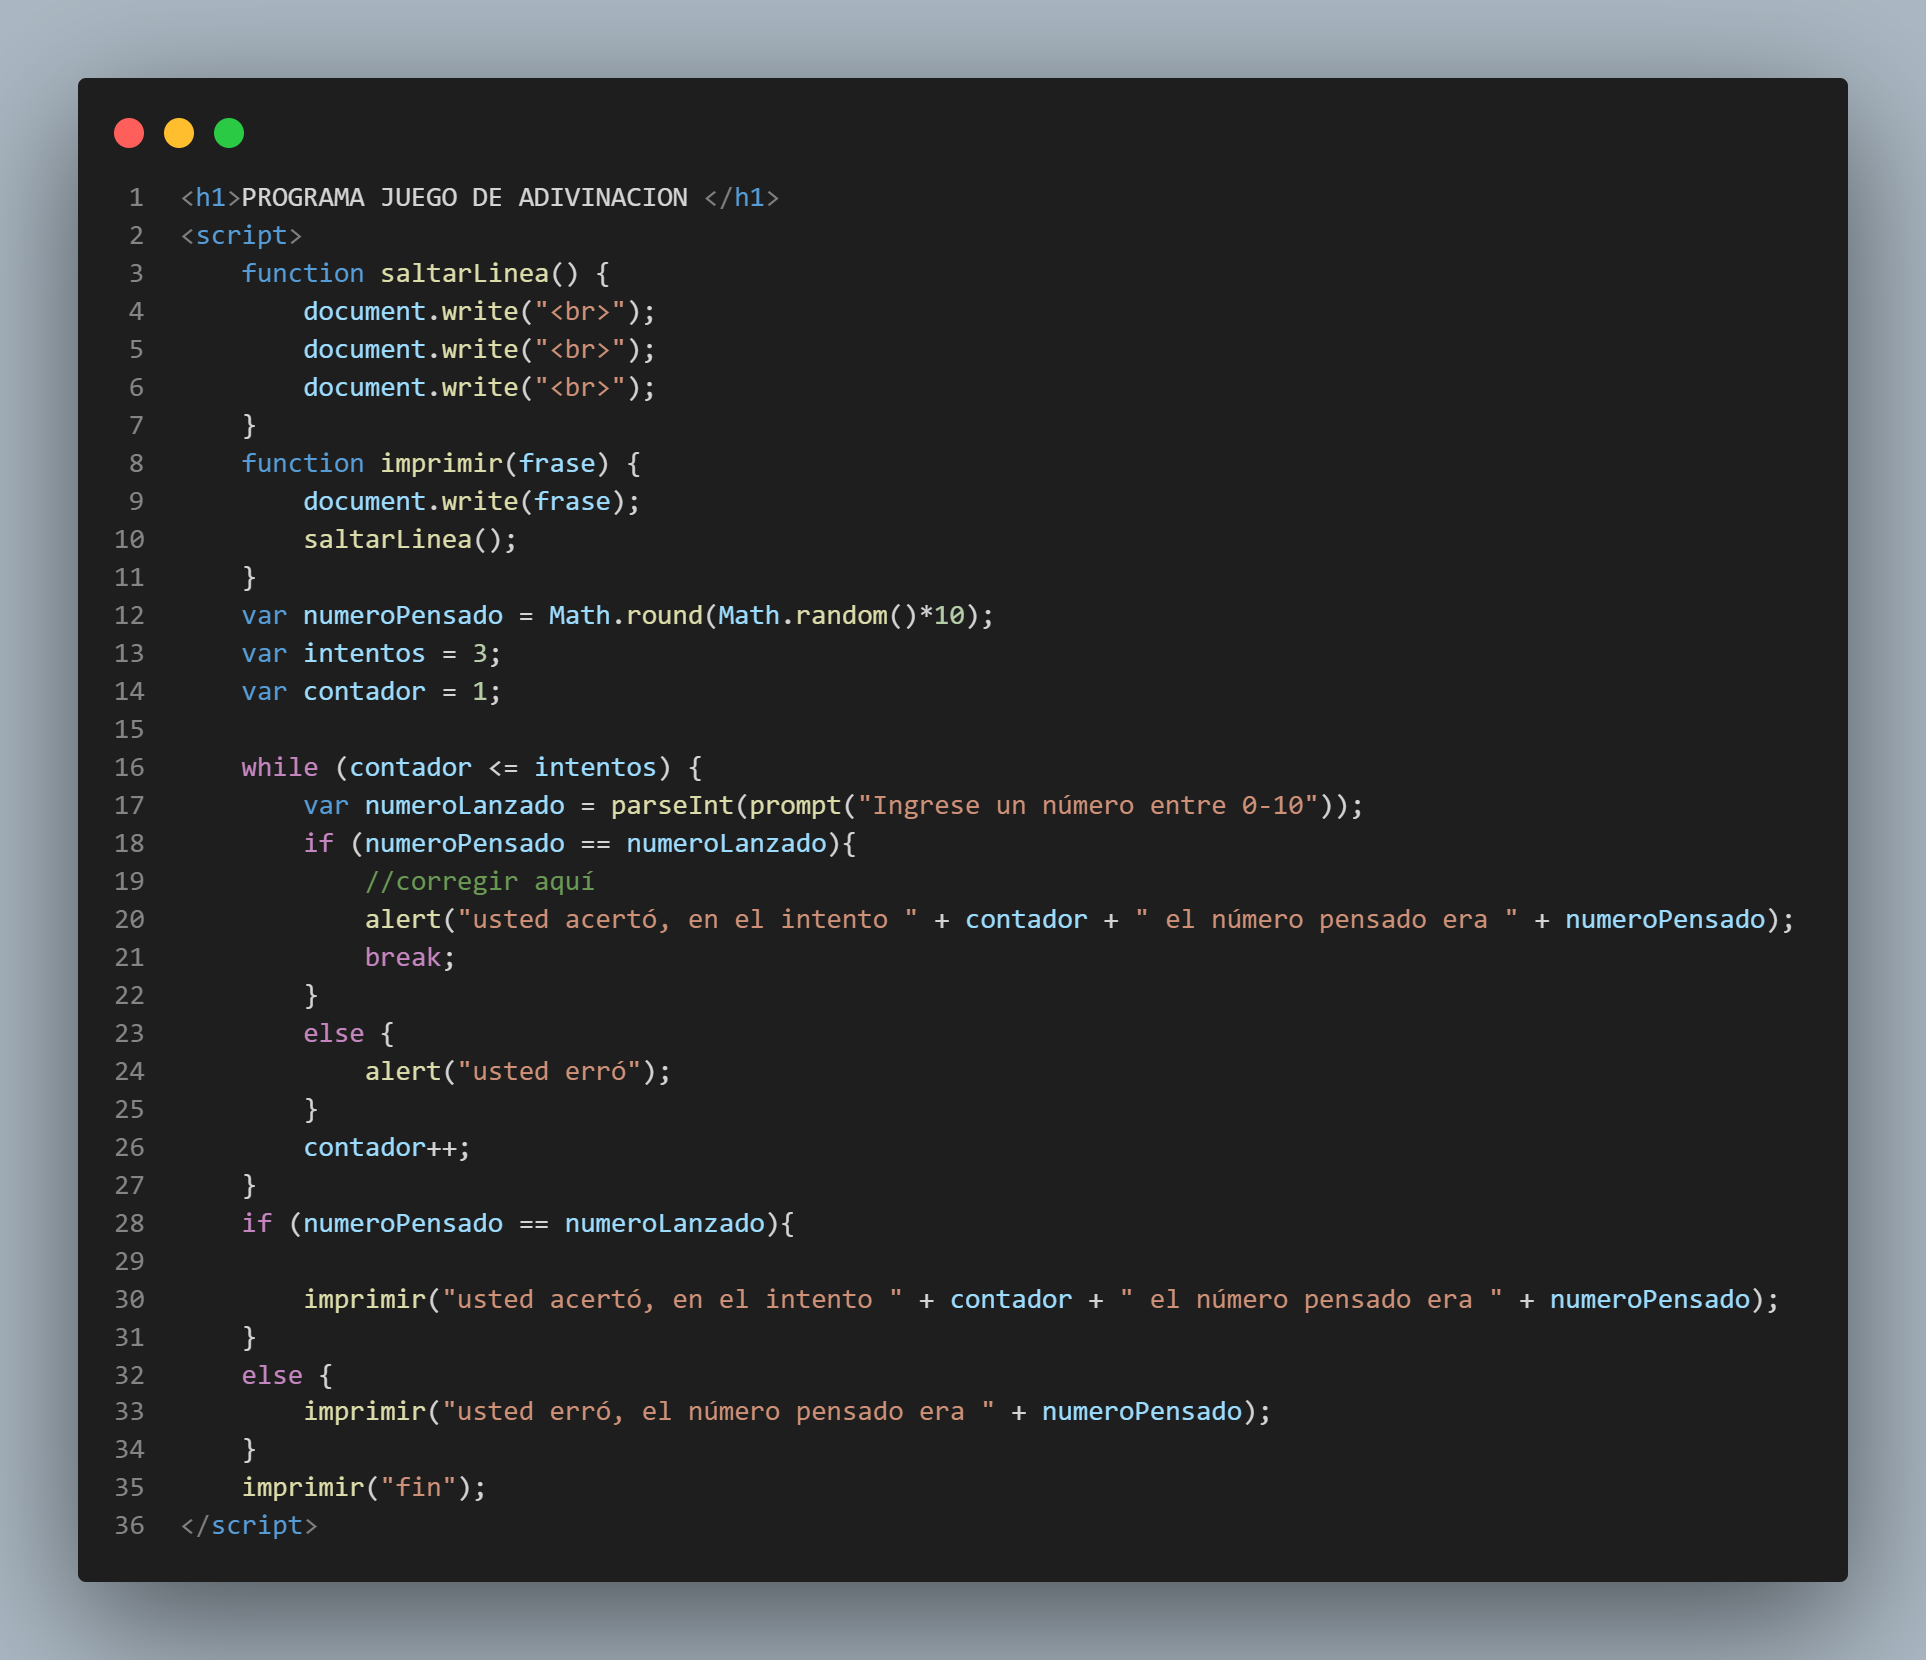This screenshot has width=1926, height=1660.
Task: Click the opening <script> tag on line 2
Action: 241,235
